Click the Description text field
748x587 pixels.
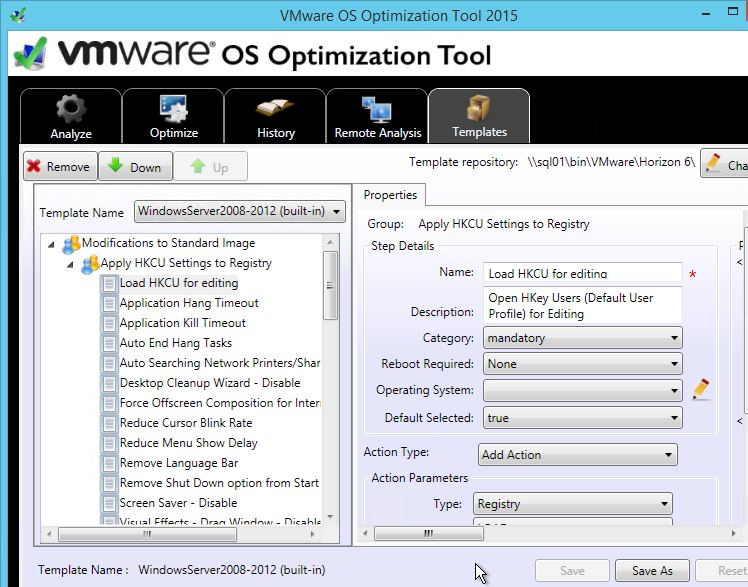pyautogui.click(x=582, y=306)
